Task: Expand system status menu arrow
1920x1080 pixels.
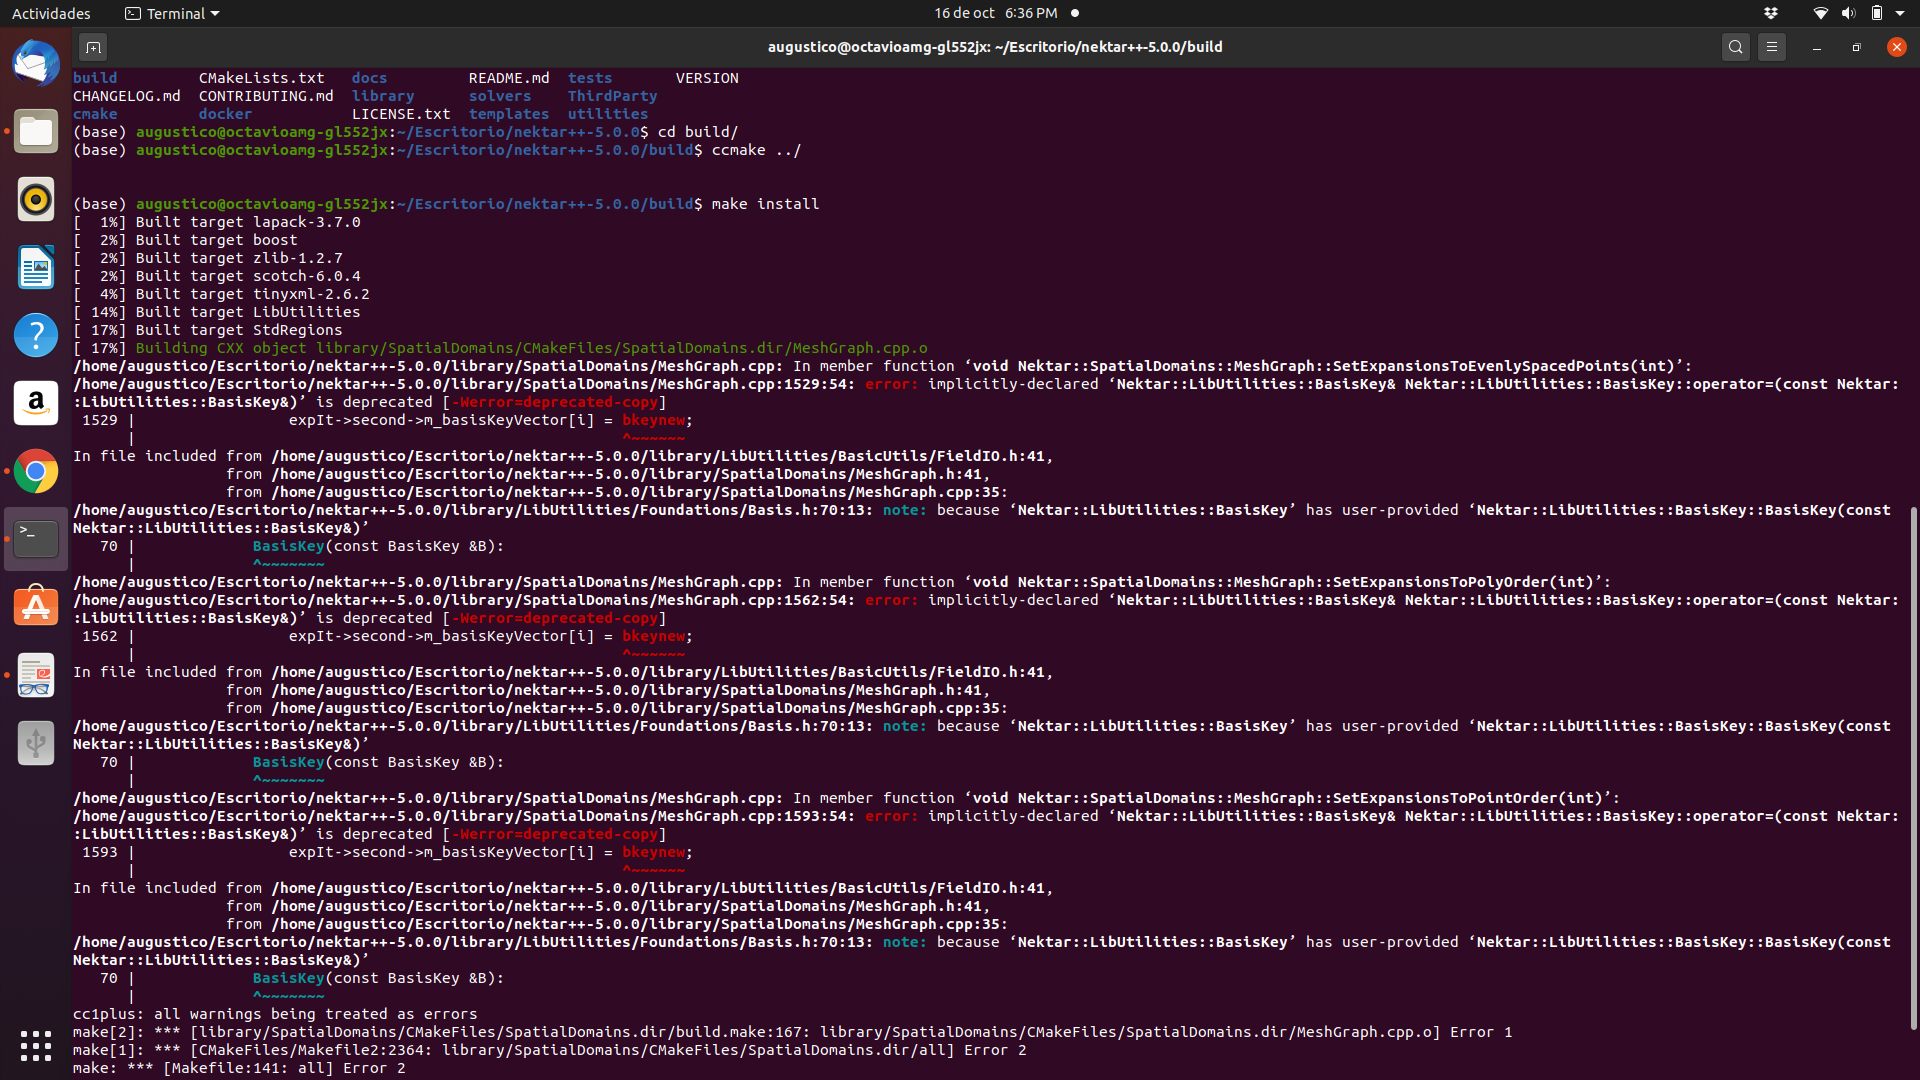Action: click(x=1900, y=13)
